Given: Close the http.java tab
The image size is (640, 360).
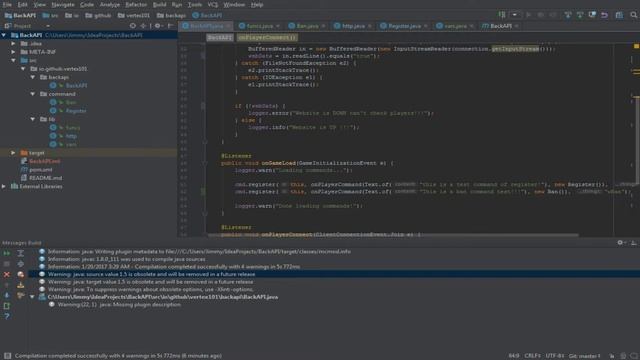Looking at the screenshot, I should click(x=370, y=26).
